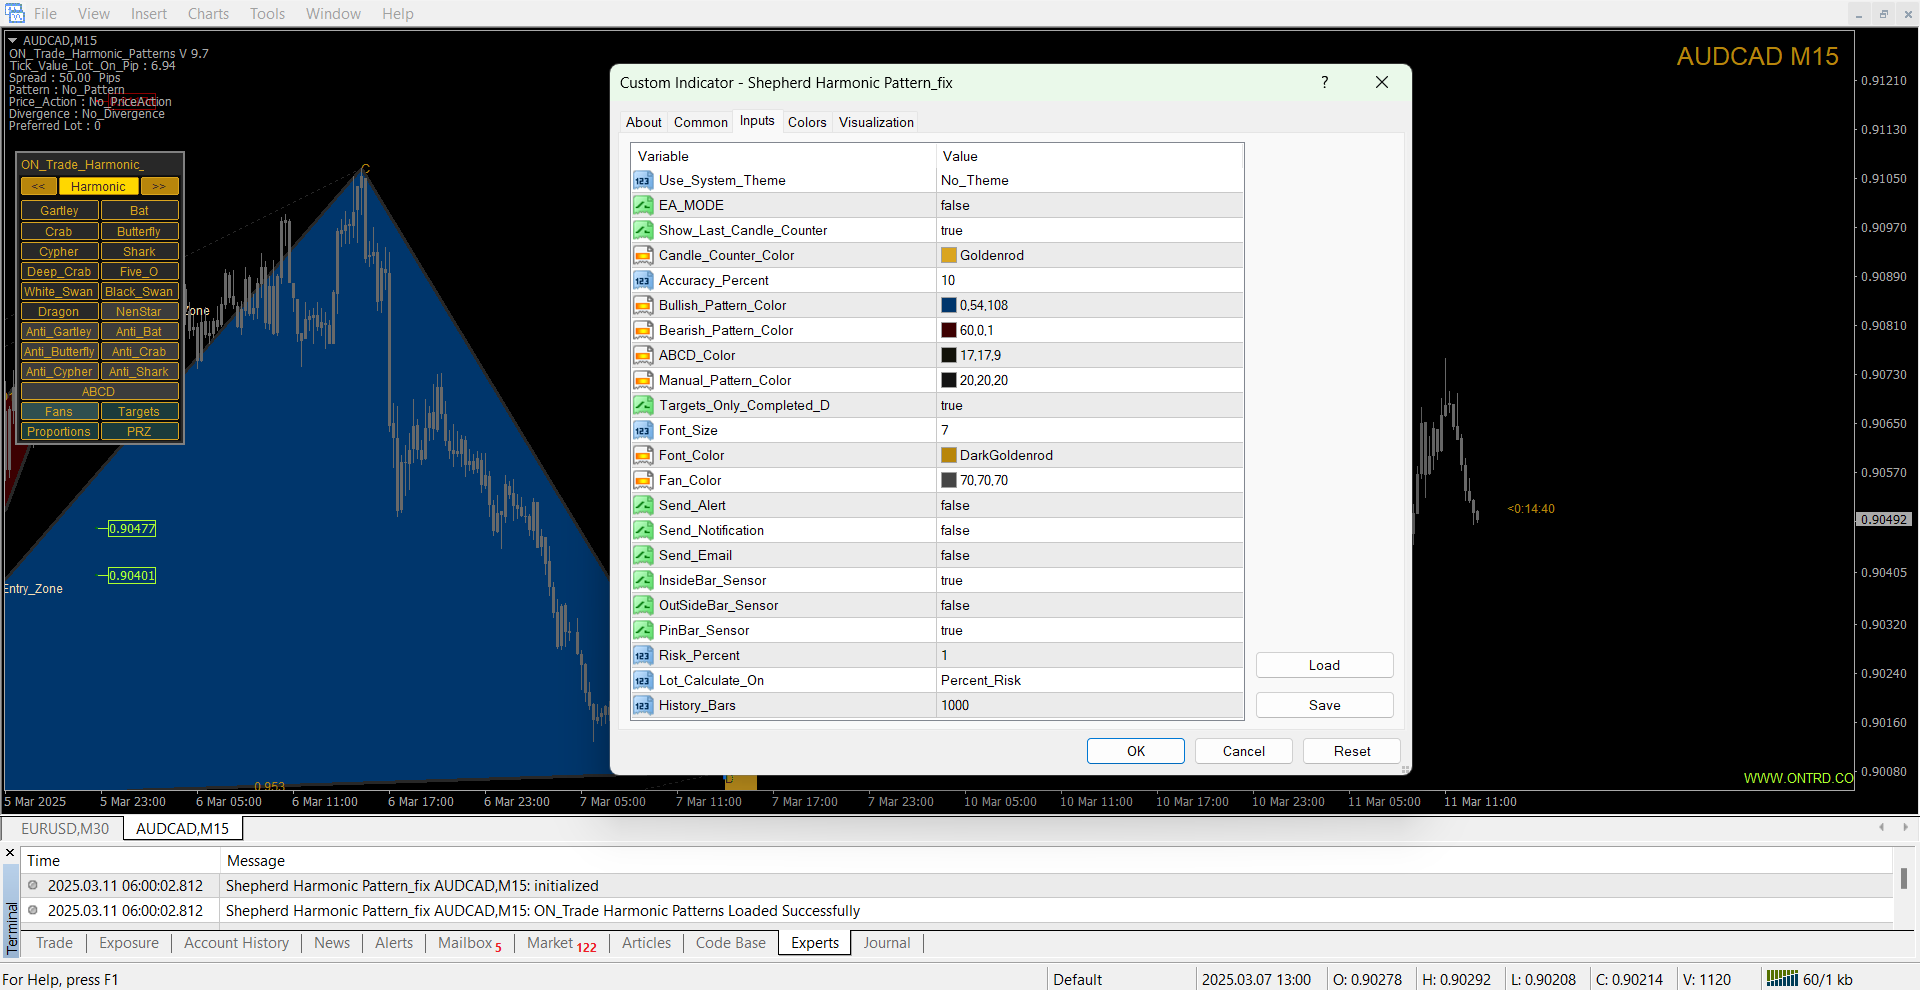Toggle the Butterfly pattern button
The width and height of the screenshot is (1920, 990).
139,232
